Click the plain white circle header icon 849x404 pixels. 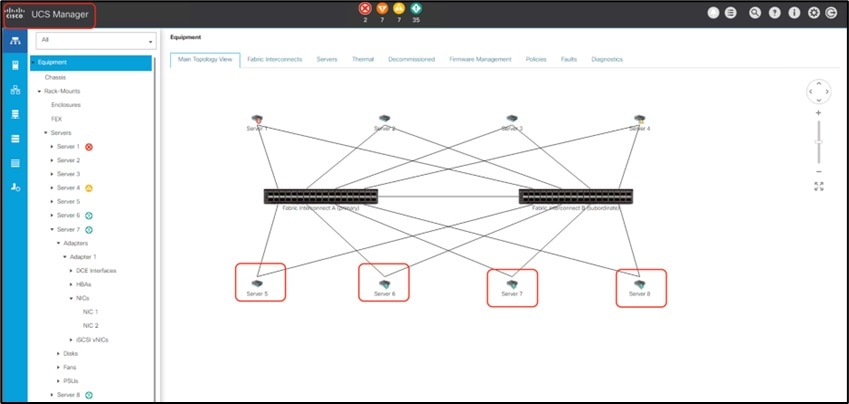point(714,13)
